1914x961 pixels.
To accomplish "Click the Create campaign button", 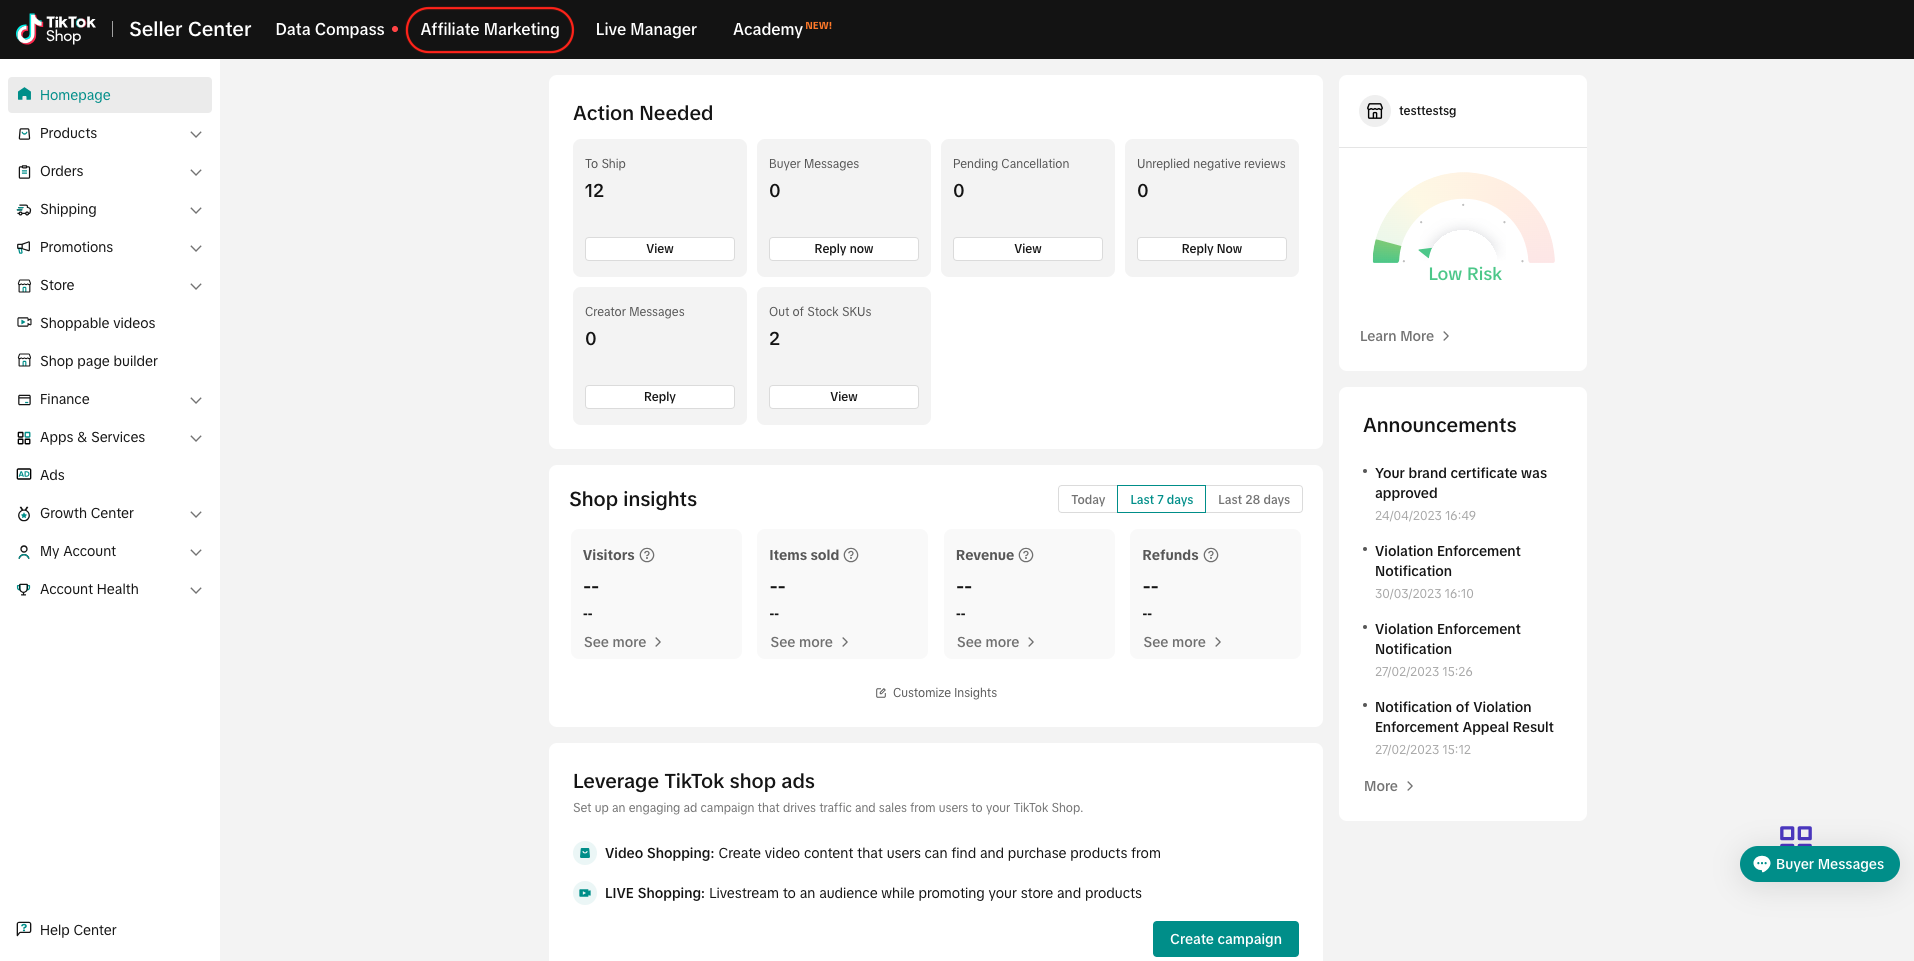I will tap(1225, 939).
